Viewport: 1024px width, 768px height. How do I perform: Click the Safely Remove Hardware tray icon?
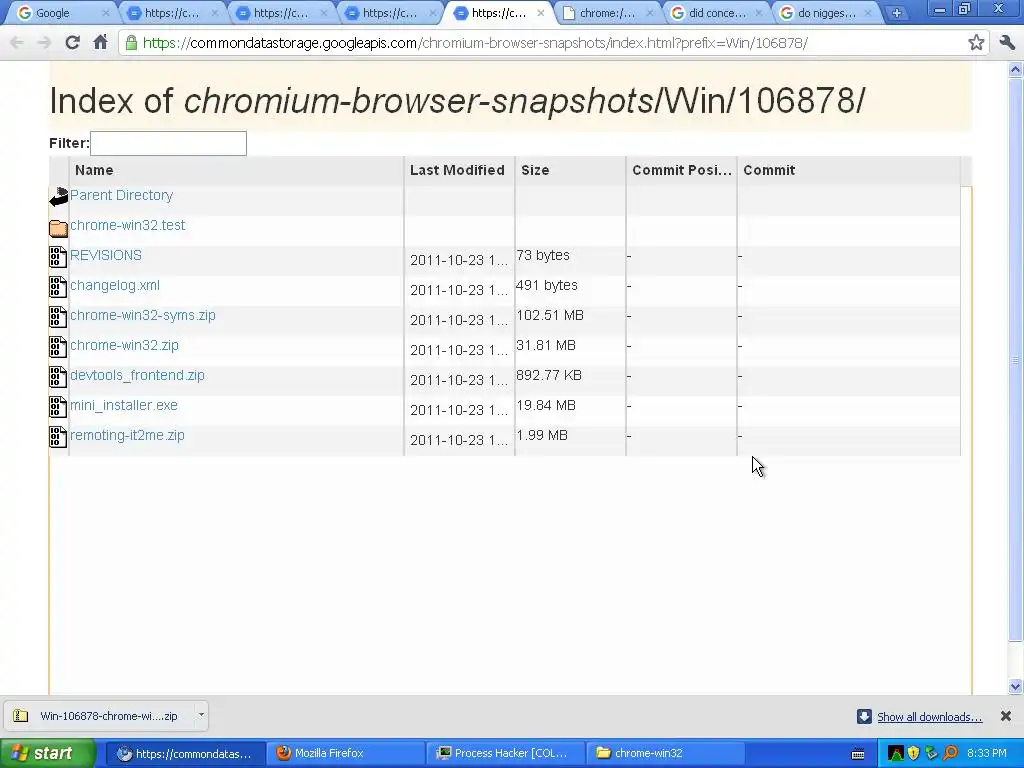tap(932, 754)
